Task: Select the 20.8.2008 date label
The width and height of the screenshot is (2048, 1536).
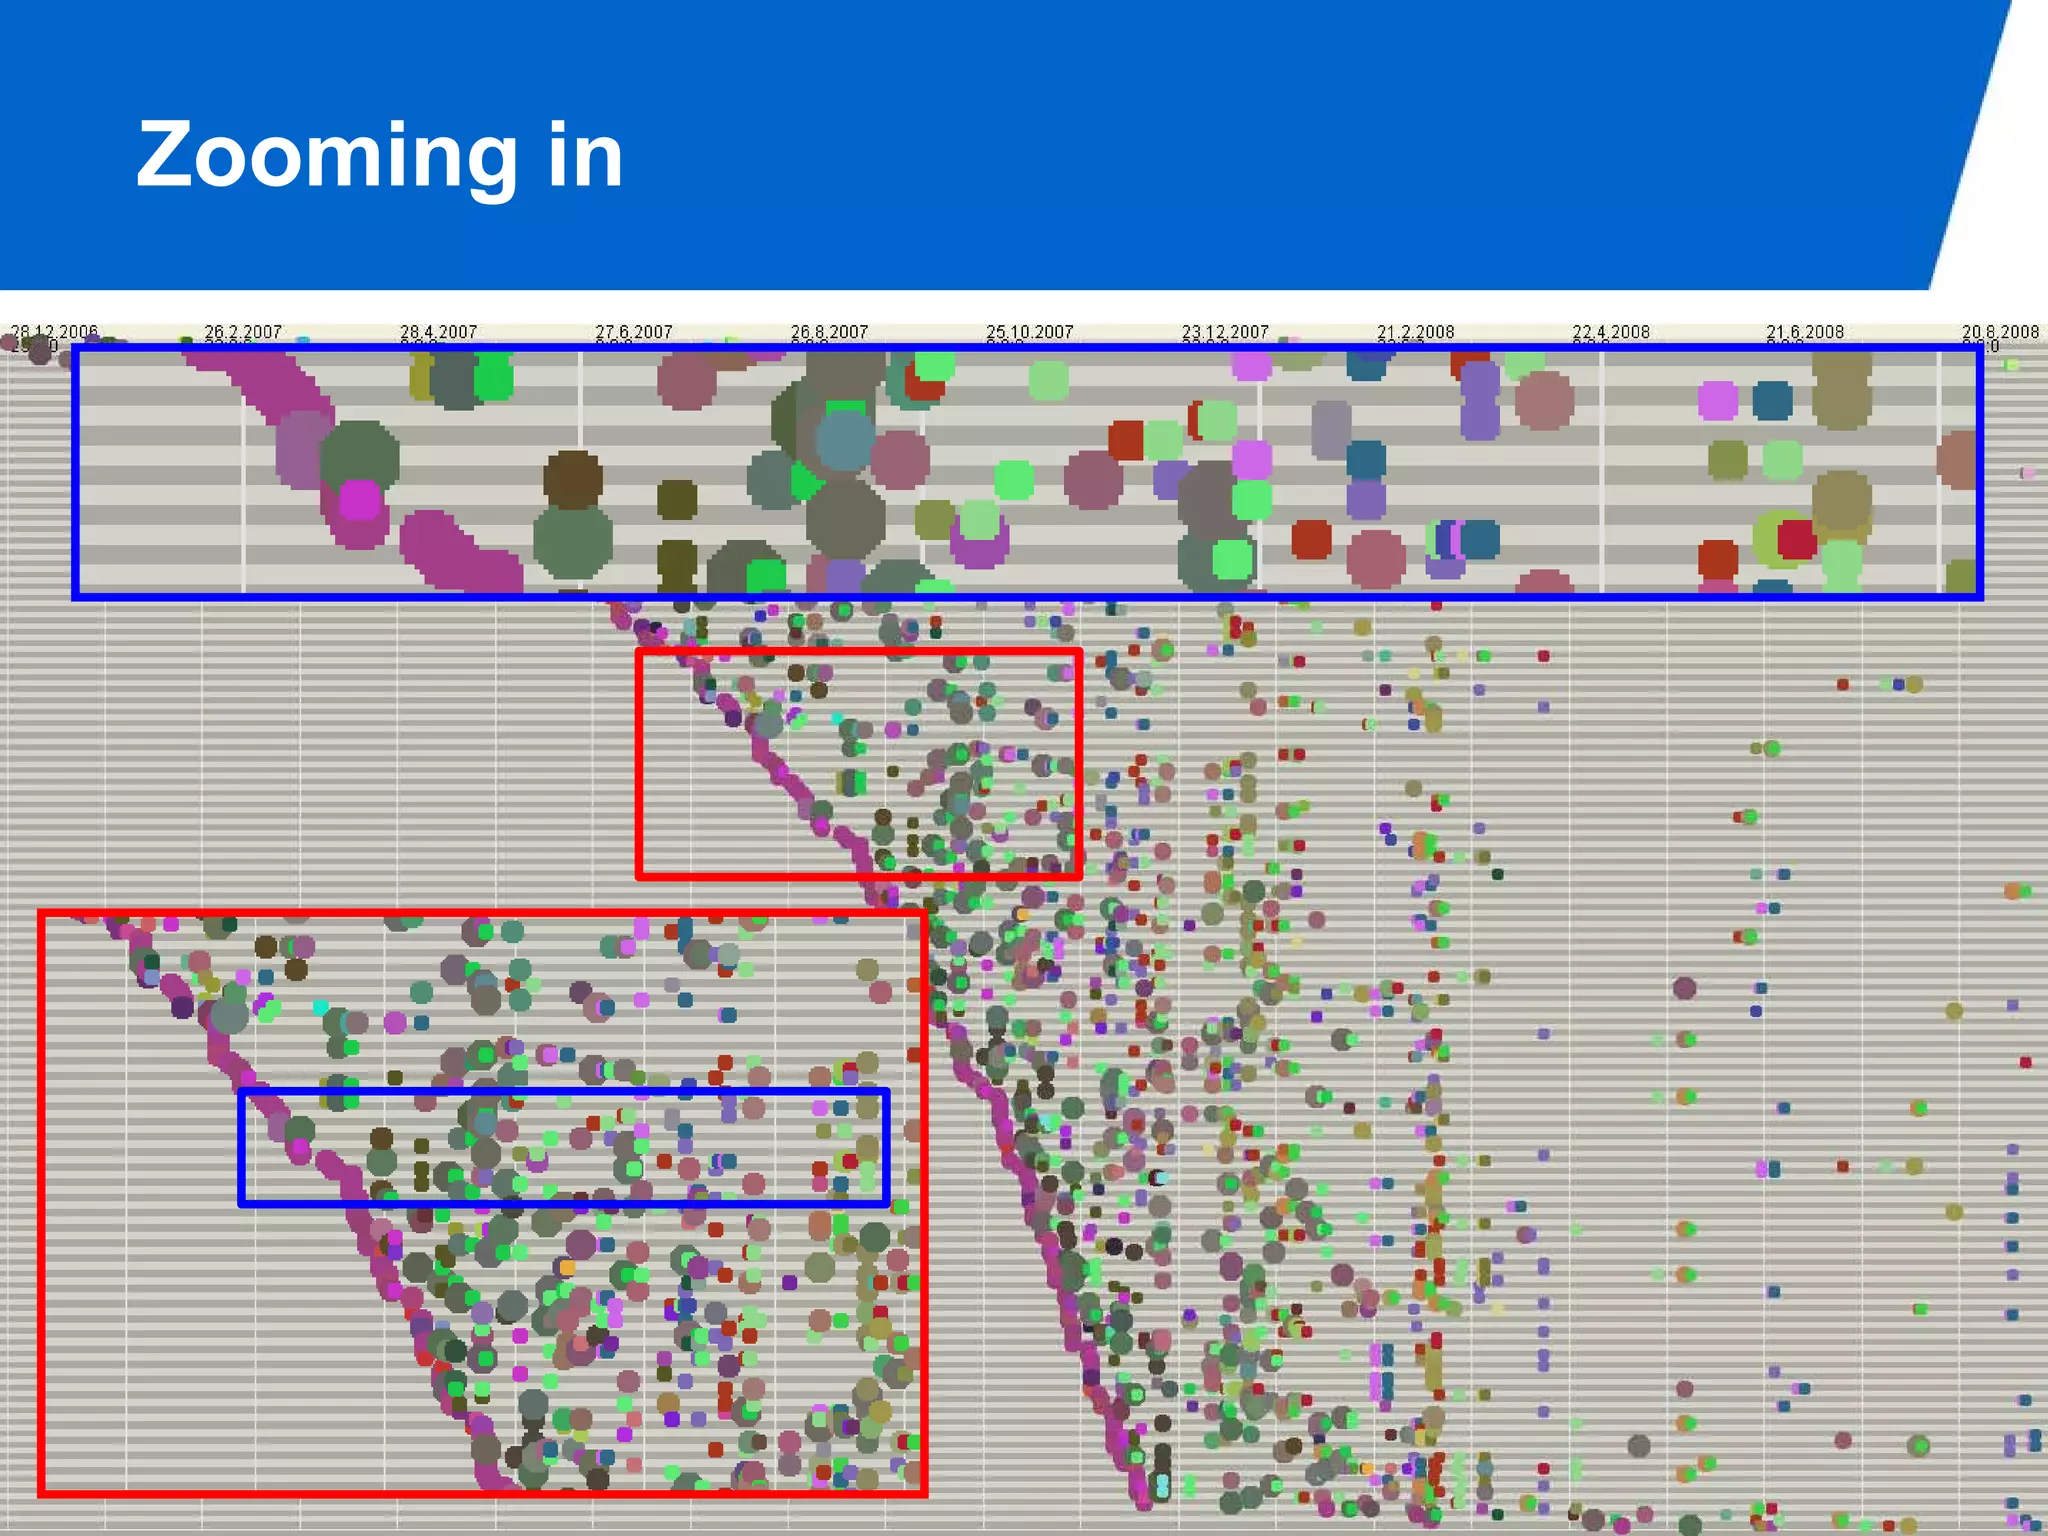Action: (2000, 331)
